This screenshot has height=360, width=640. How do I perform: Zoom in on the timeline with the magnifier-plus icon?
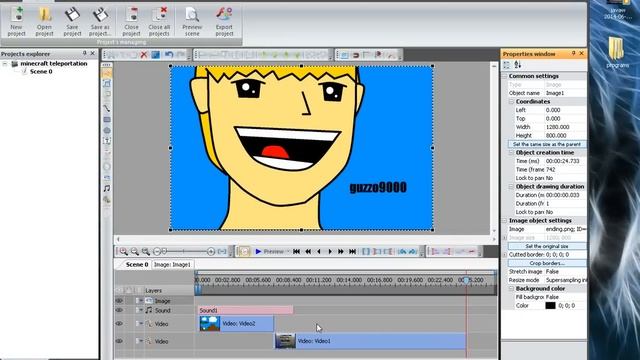[123, 252]
